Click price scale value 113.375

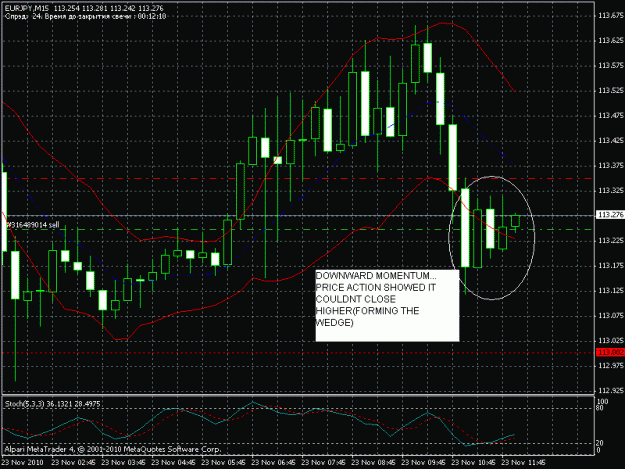click(x=610, y=166)
